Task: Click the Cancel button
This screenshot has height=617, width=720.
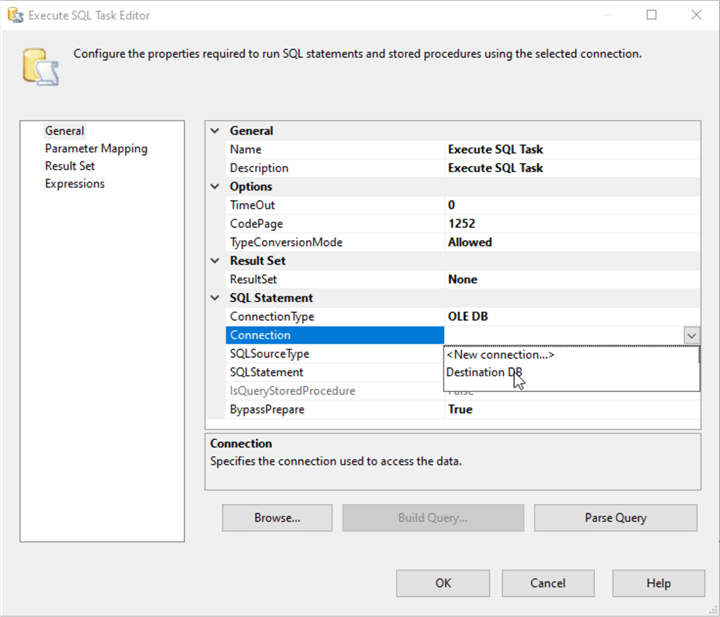Action: click(548, 583)
